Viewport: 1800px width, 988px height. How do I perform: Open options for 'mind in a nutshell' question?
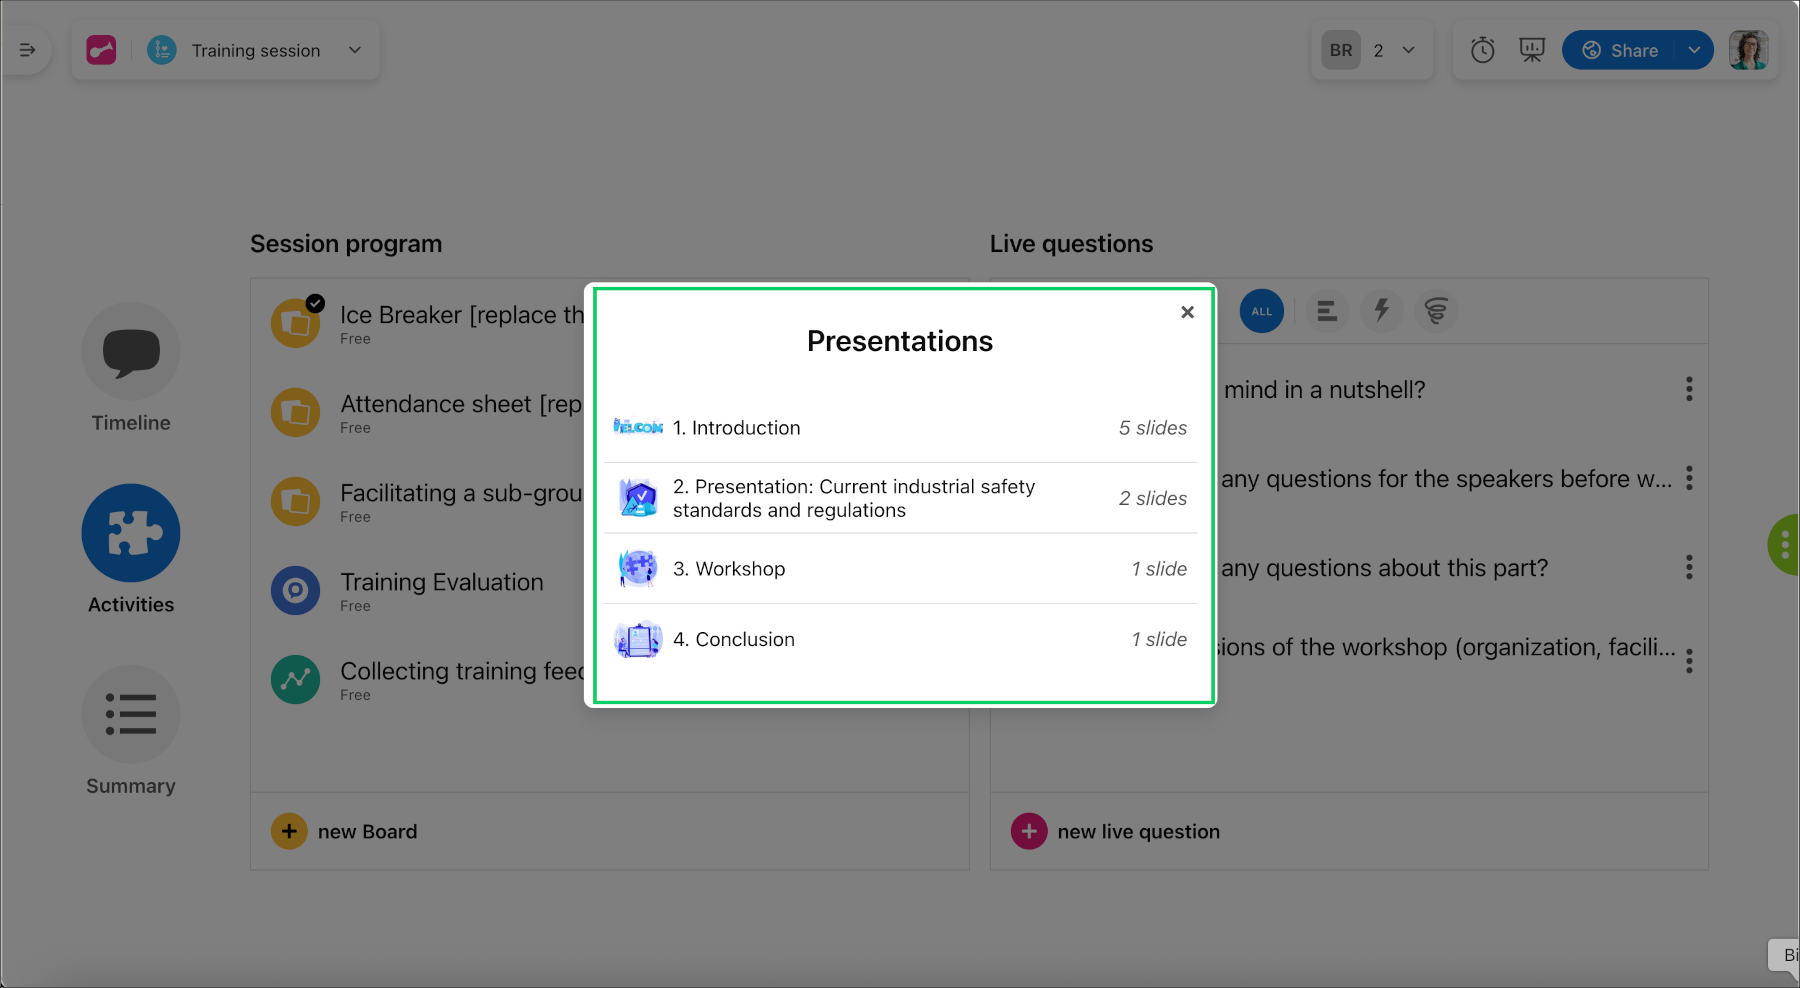(x=1689, y=389)
